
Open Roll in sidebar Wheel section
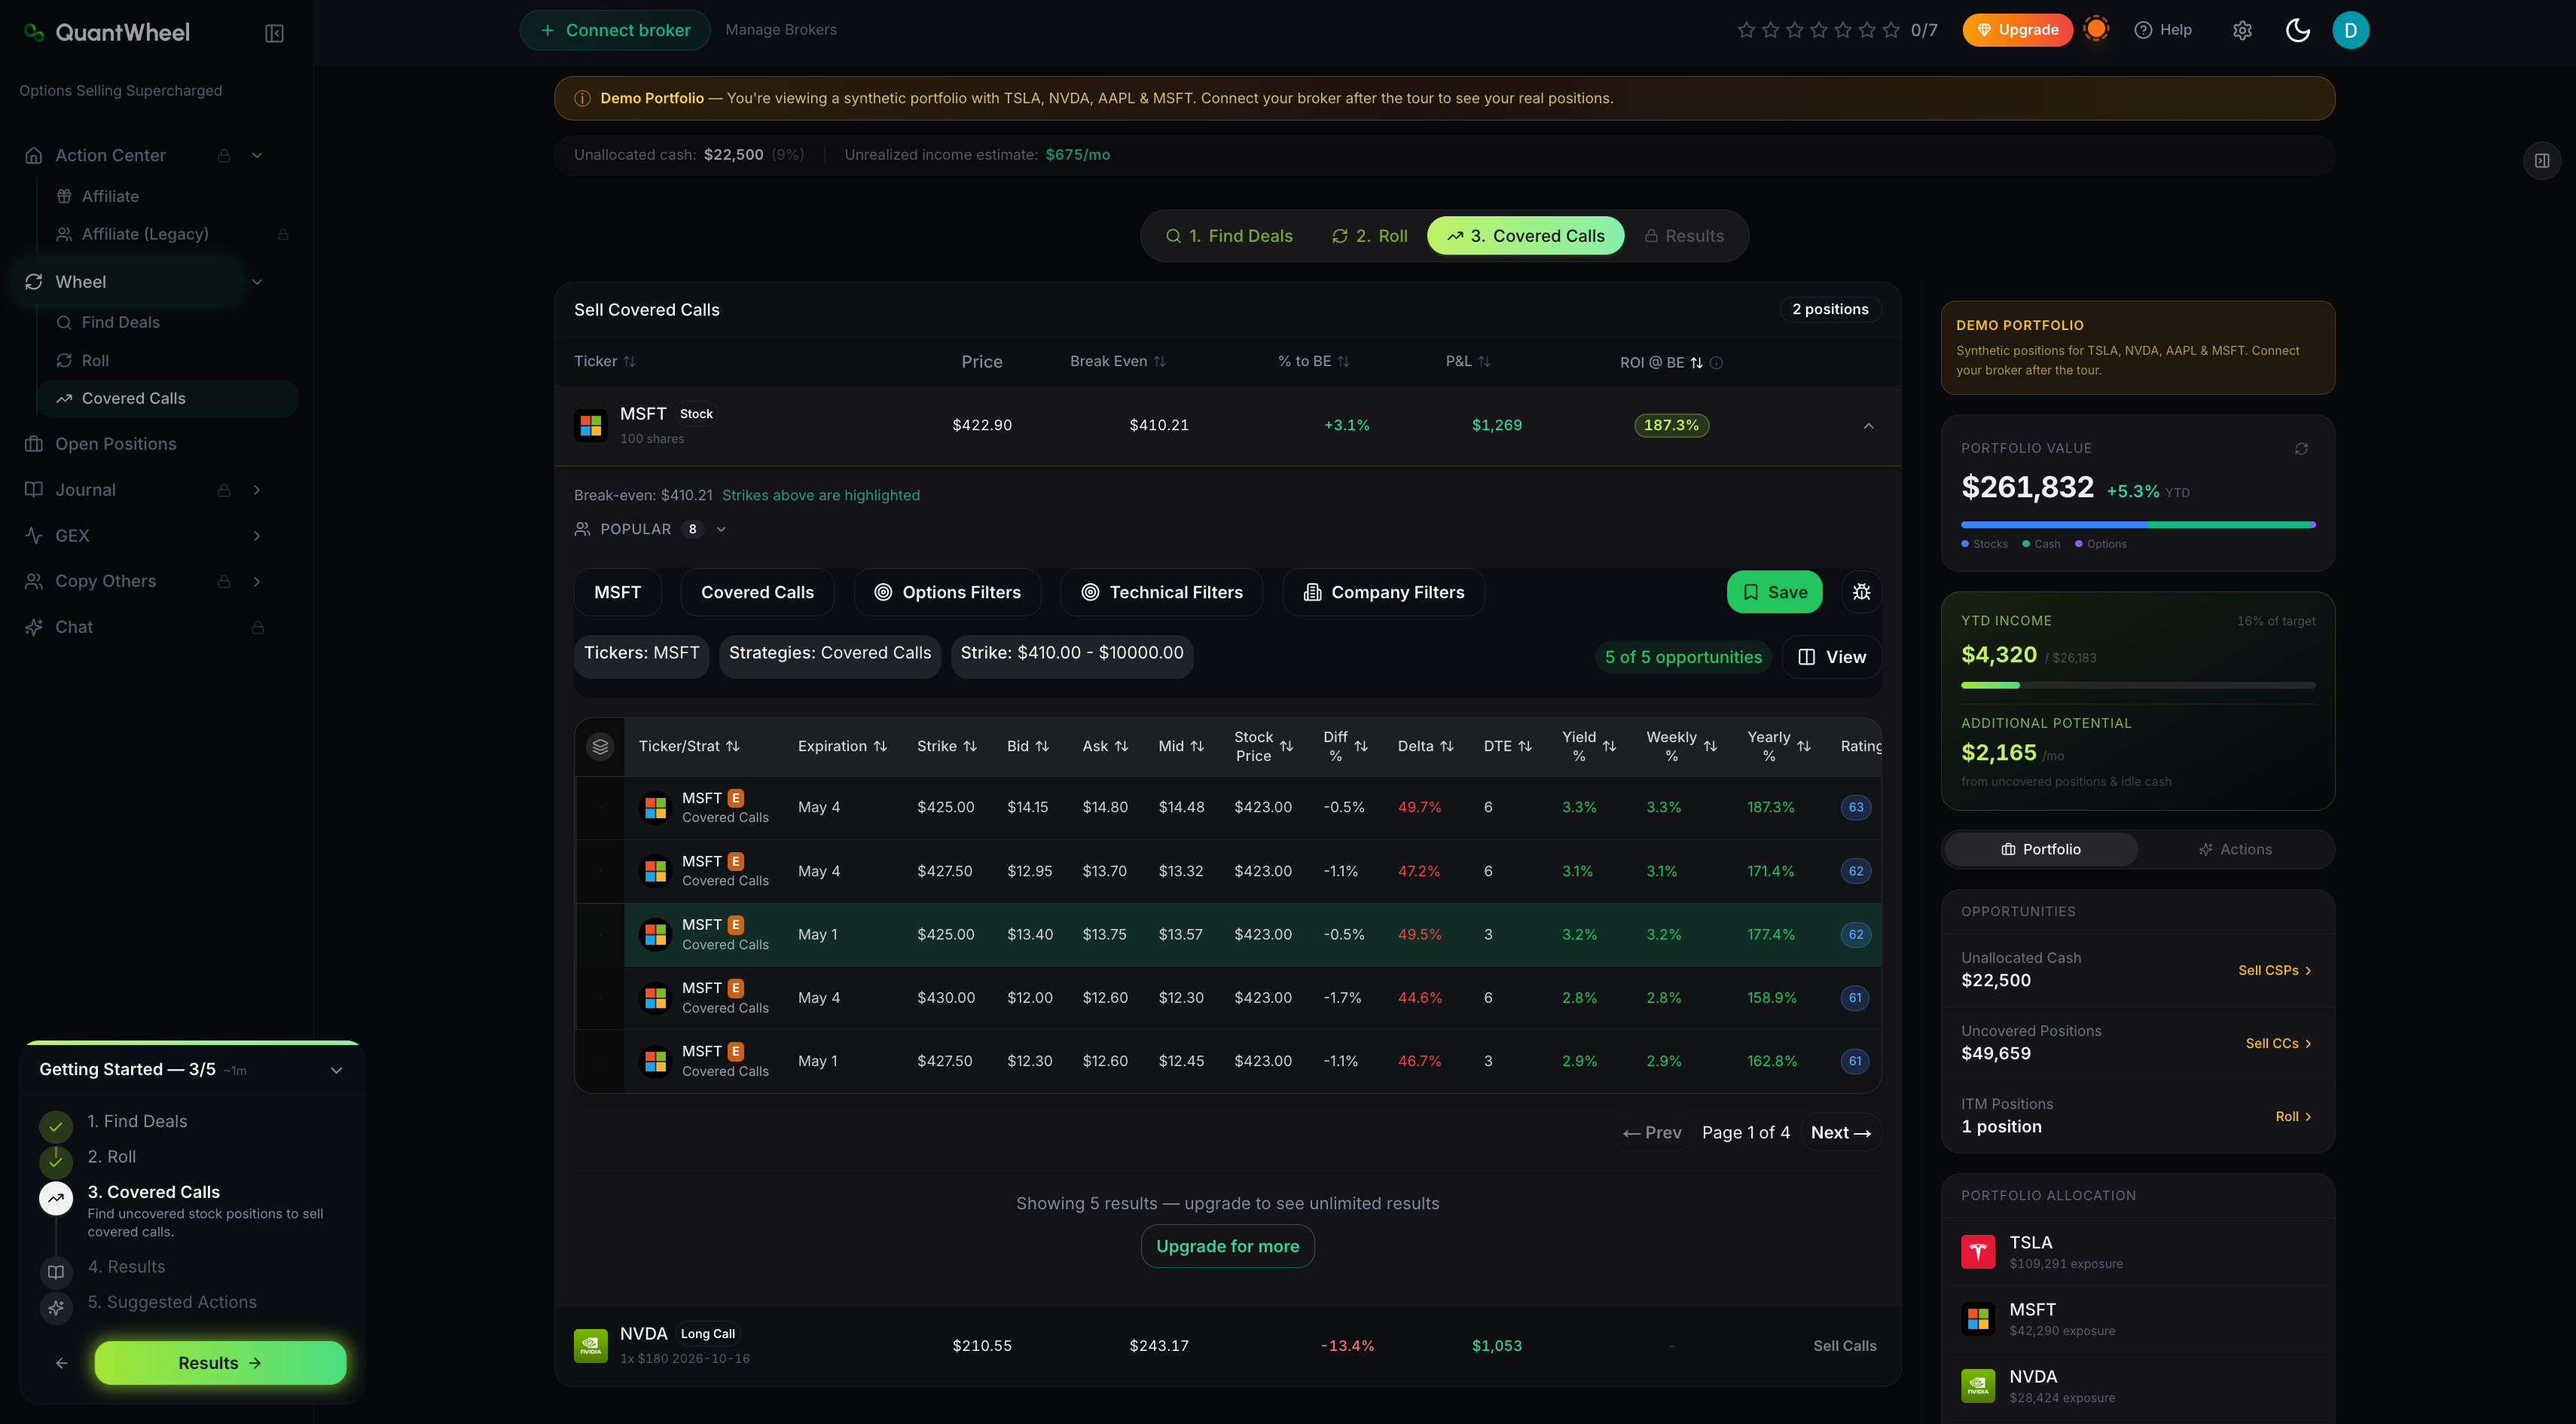click(95, 360)
